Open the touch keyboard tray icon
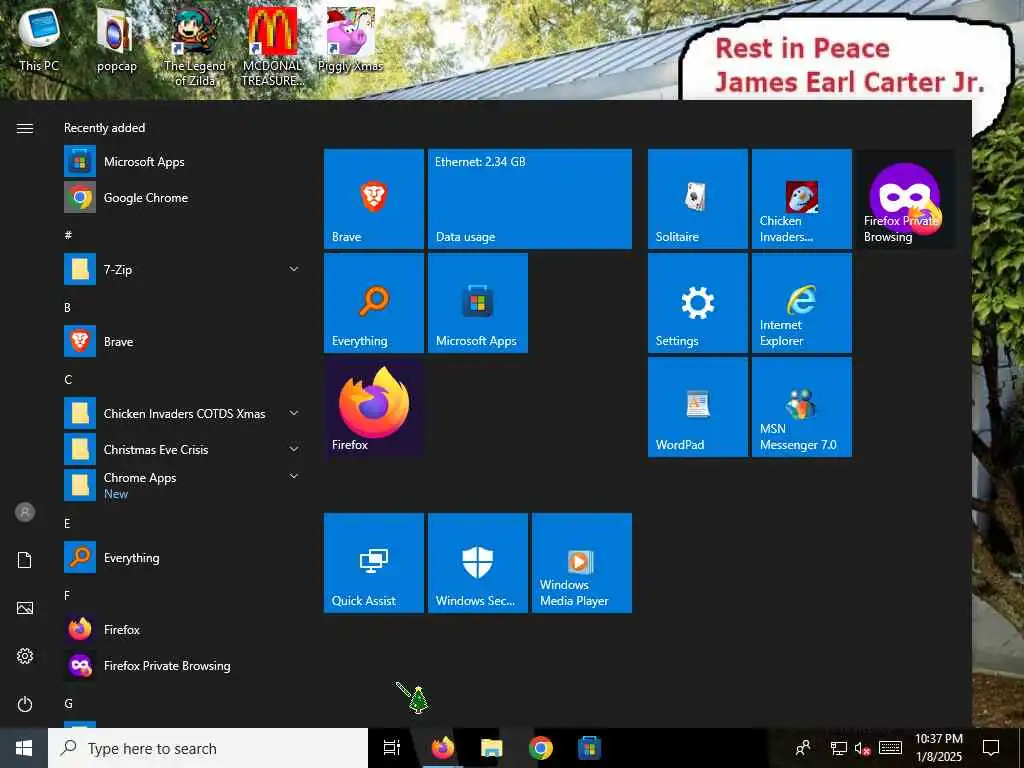The image size is (1024, 768). (x=890, y=748)
